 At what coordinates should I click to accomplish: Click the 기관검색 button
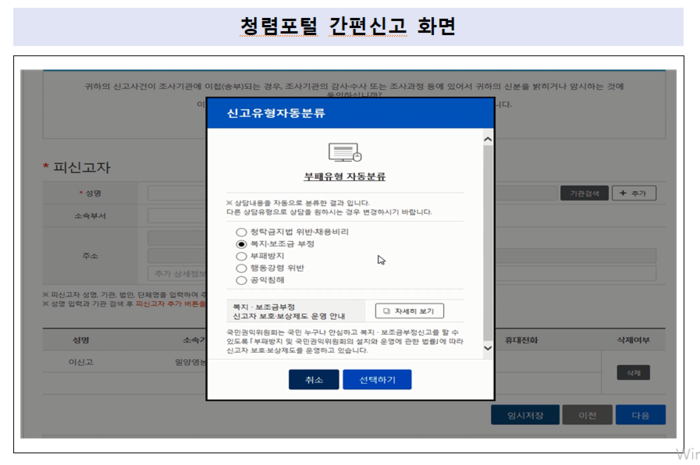584,193
